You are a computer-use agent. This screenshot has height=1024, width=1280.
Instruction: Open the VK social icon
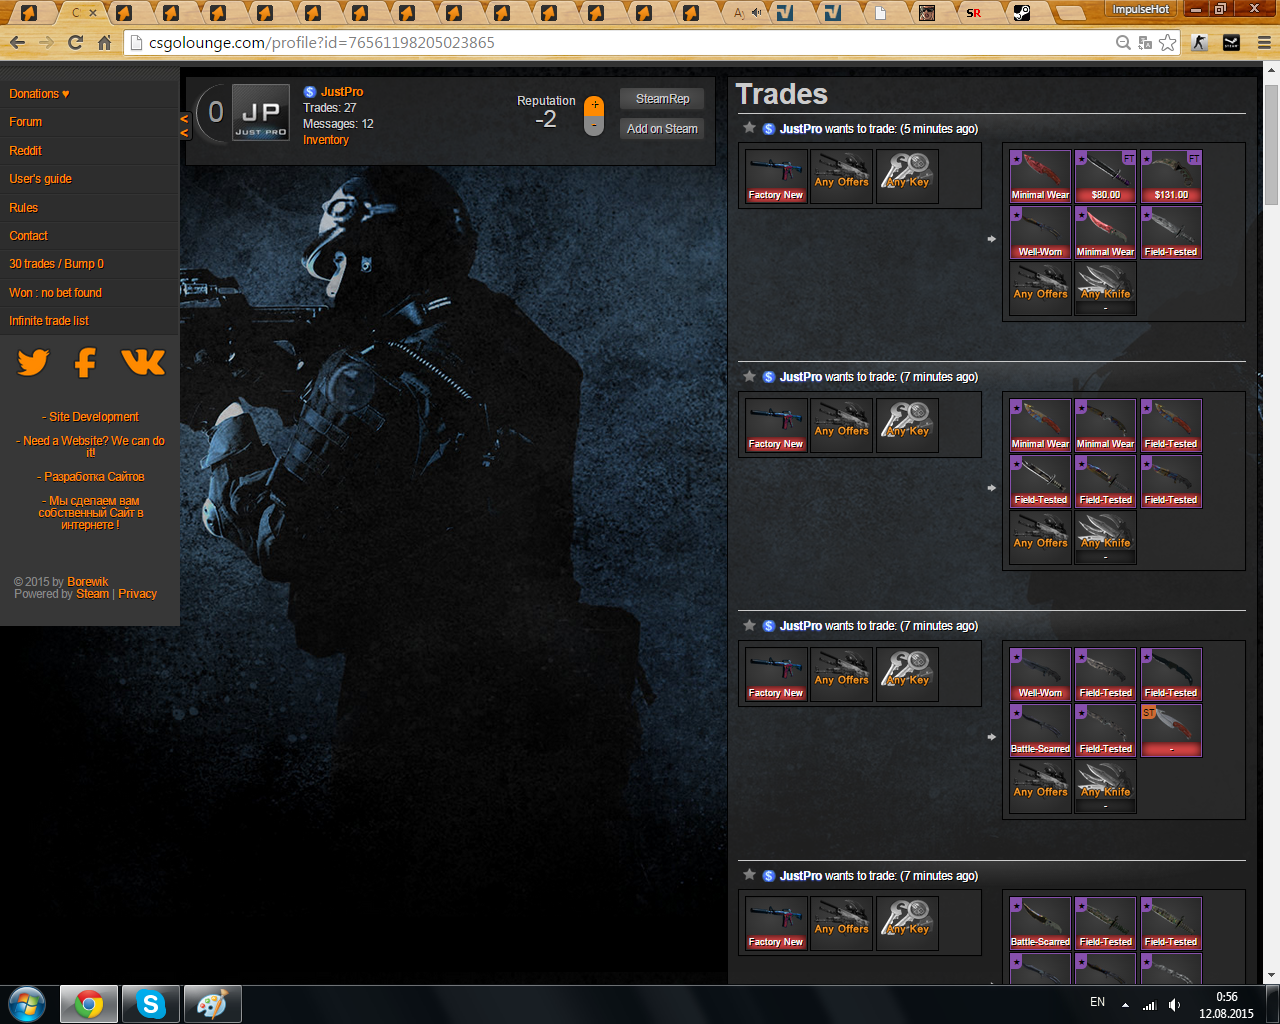(143, 362)
